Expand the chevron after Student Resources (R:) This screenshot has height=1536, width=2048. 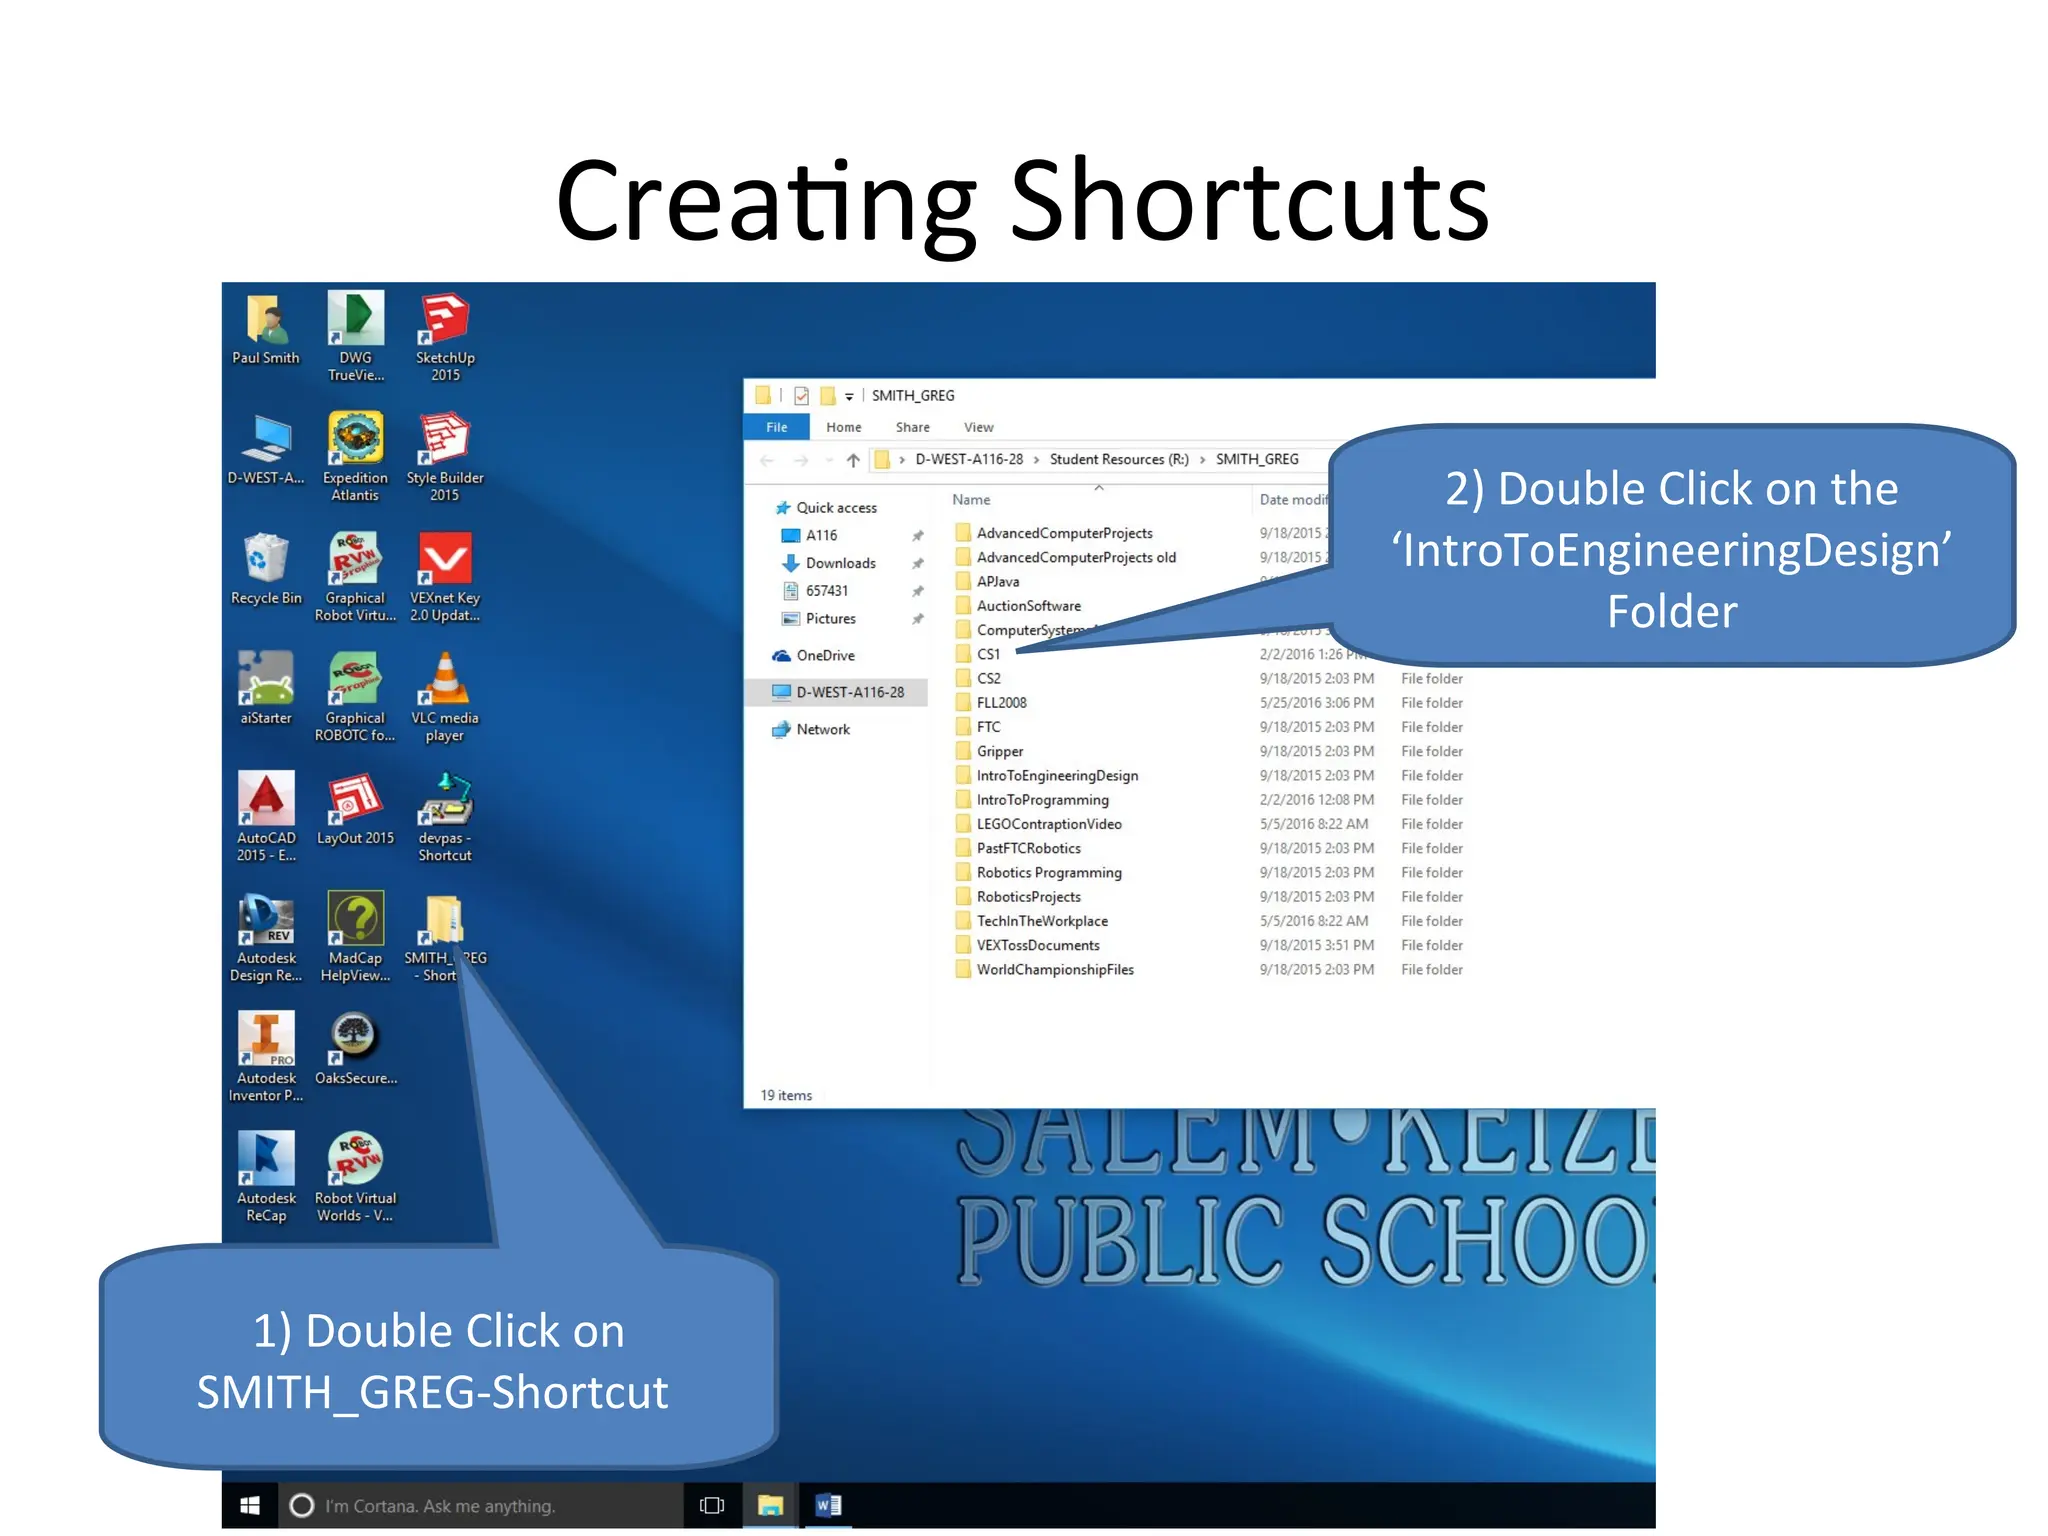pos(1202,460)
